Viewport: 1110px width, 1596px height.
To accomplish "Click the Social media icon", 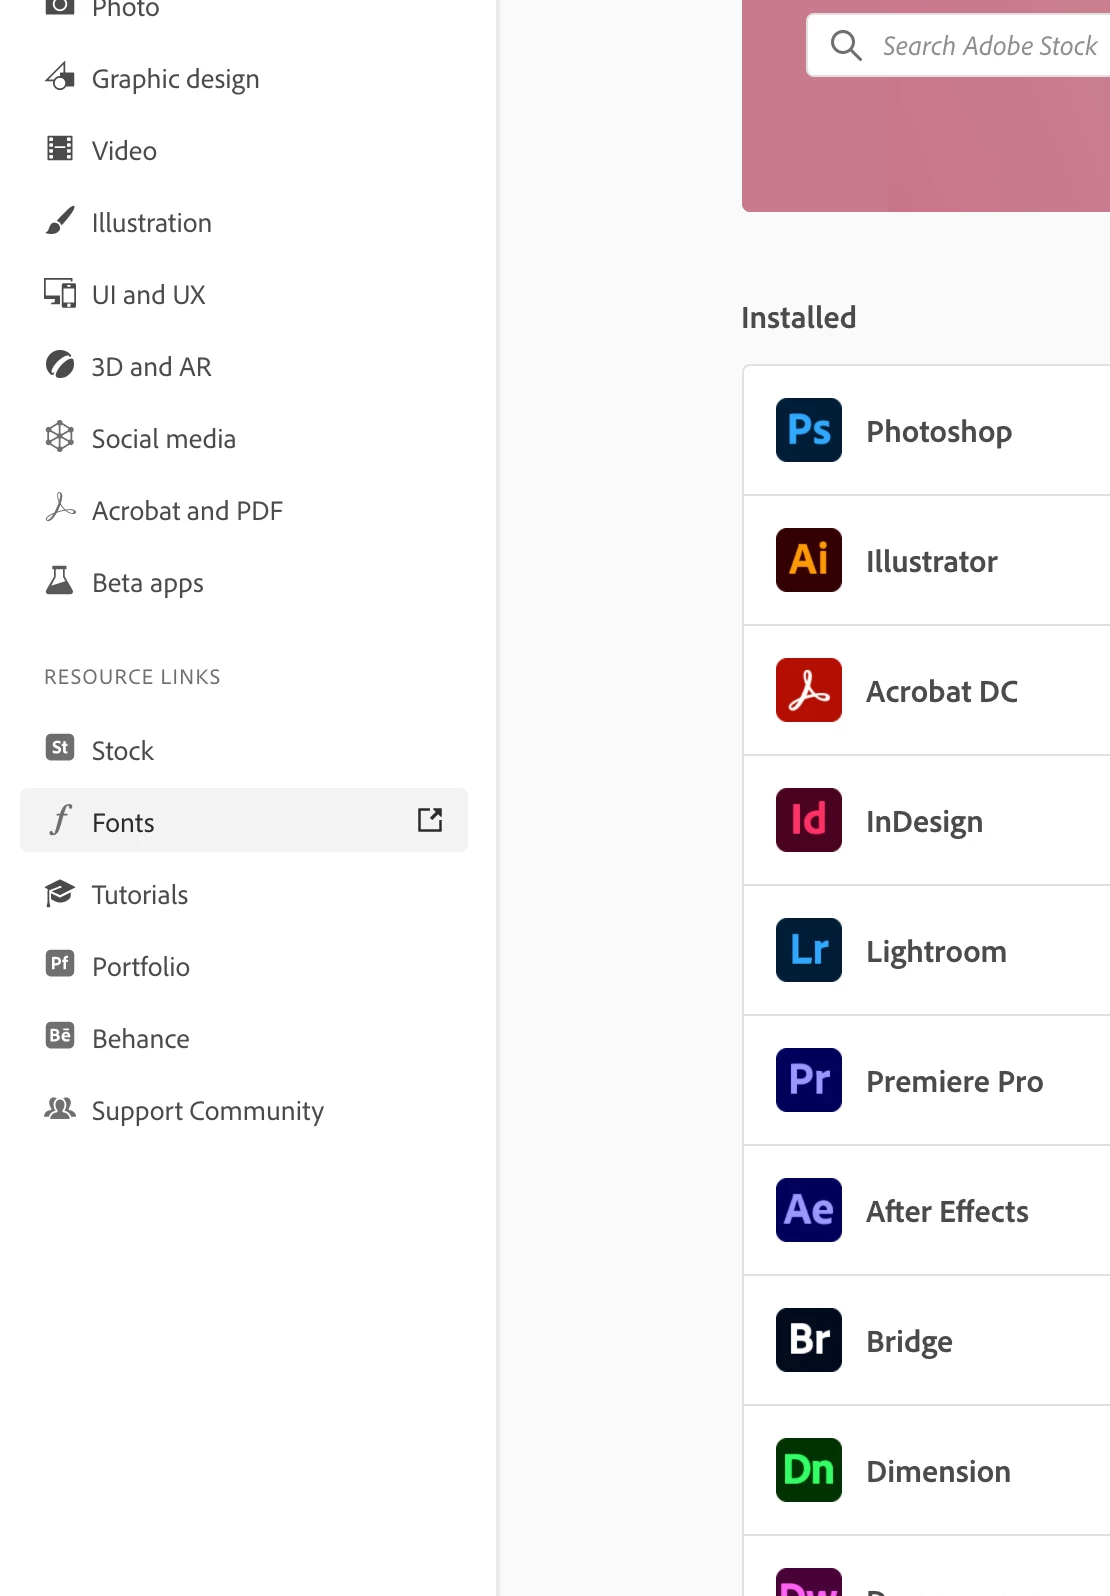I will pyautogui.click(x=60, y=437).
